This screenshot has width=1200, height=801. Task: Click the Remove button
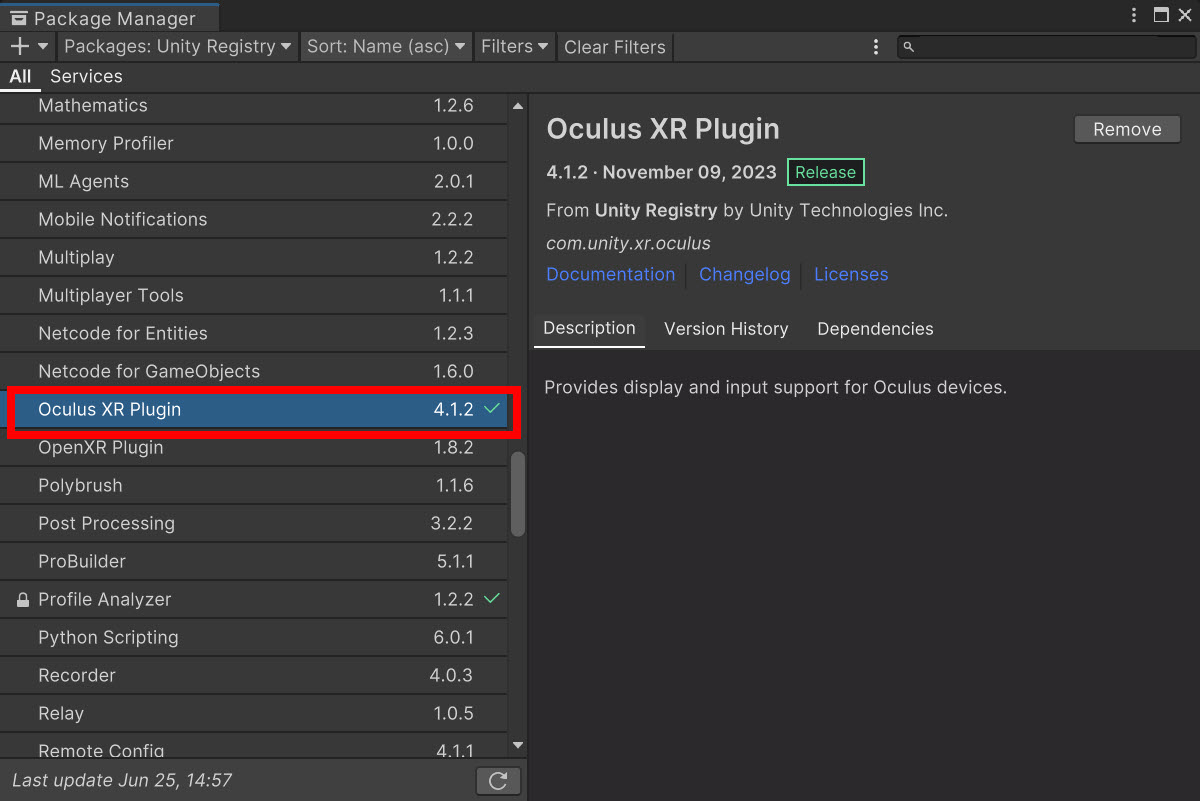tap(1127, 129)
